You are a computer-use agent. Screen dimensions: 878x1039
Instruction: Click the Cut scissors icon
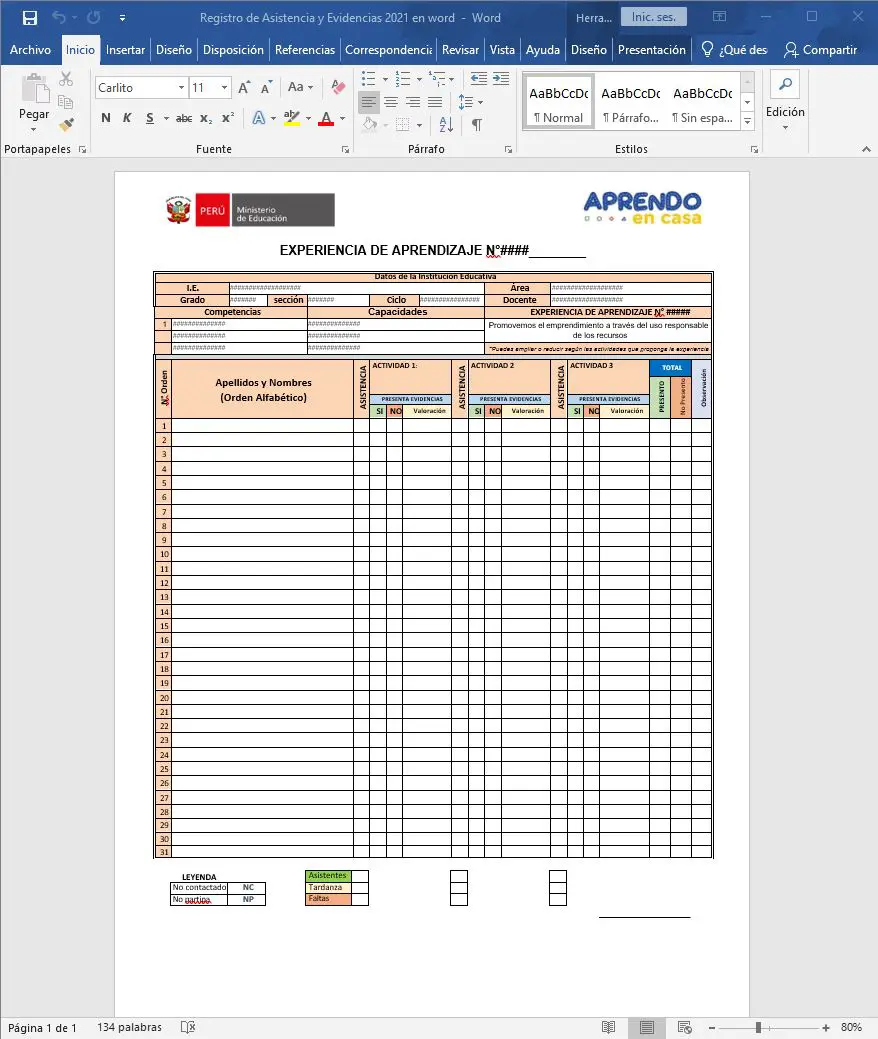[x=66, y=79]
